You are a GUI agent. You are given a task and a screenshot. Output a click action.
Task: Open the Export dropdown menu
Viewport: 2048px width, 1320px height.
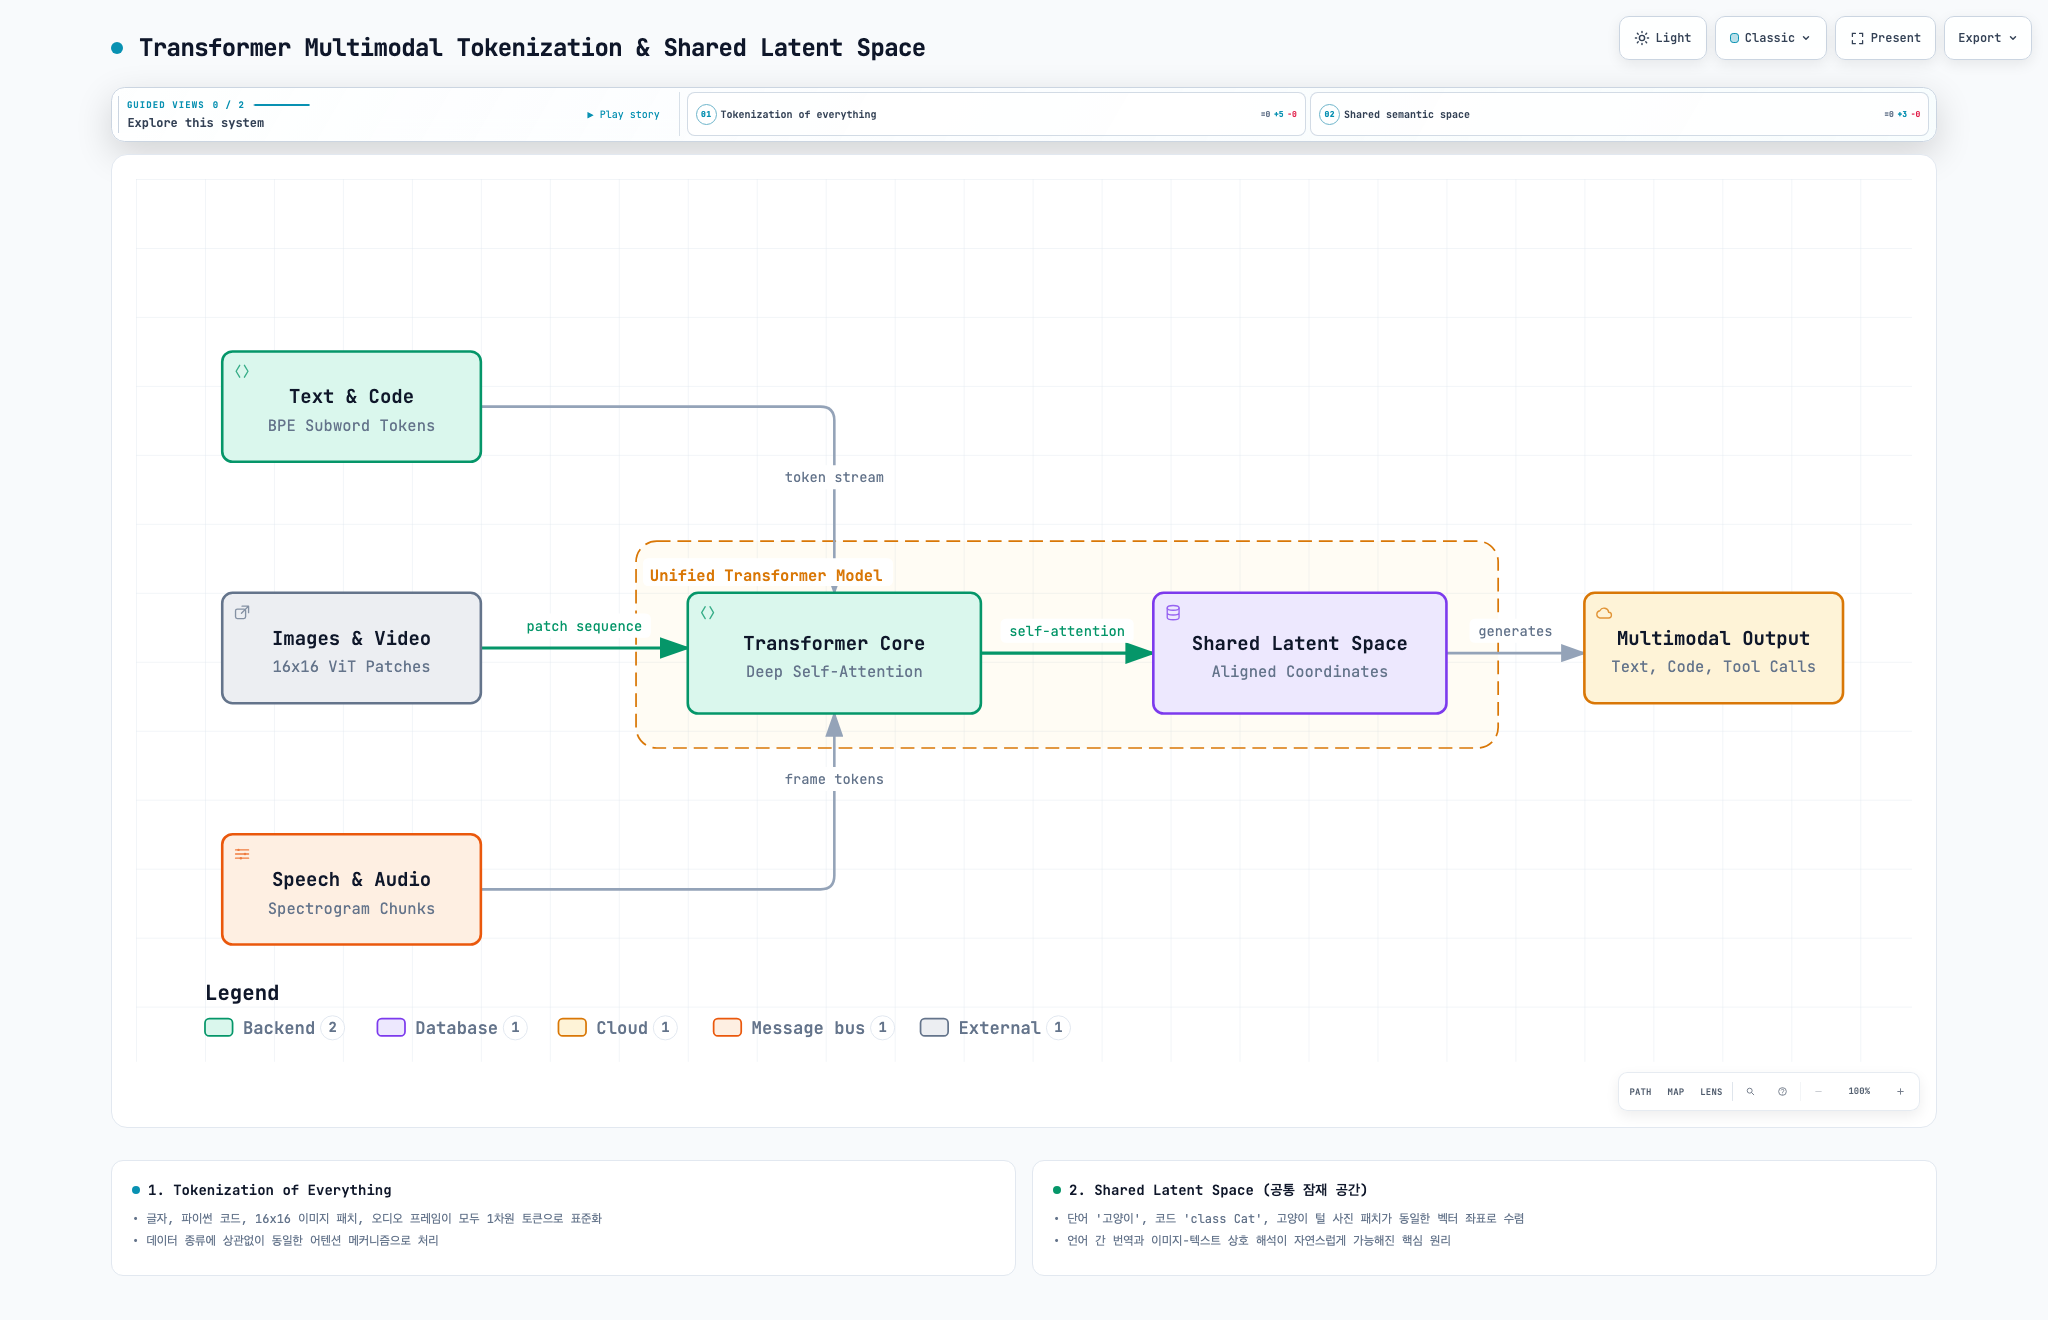(x=1987, y=38)
